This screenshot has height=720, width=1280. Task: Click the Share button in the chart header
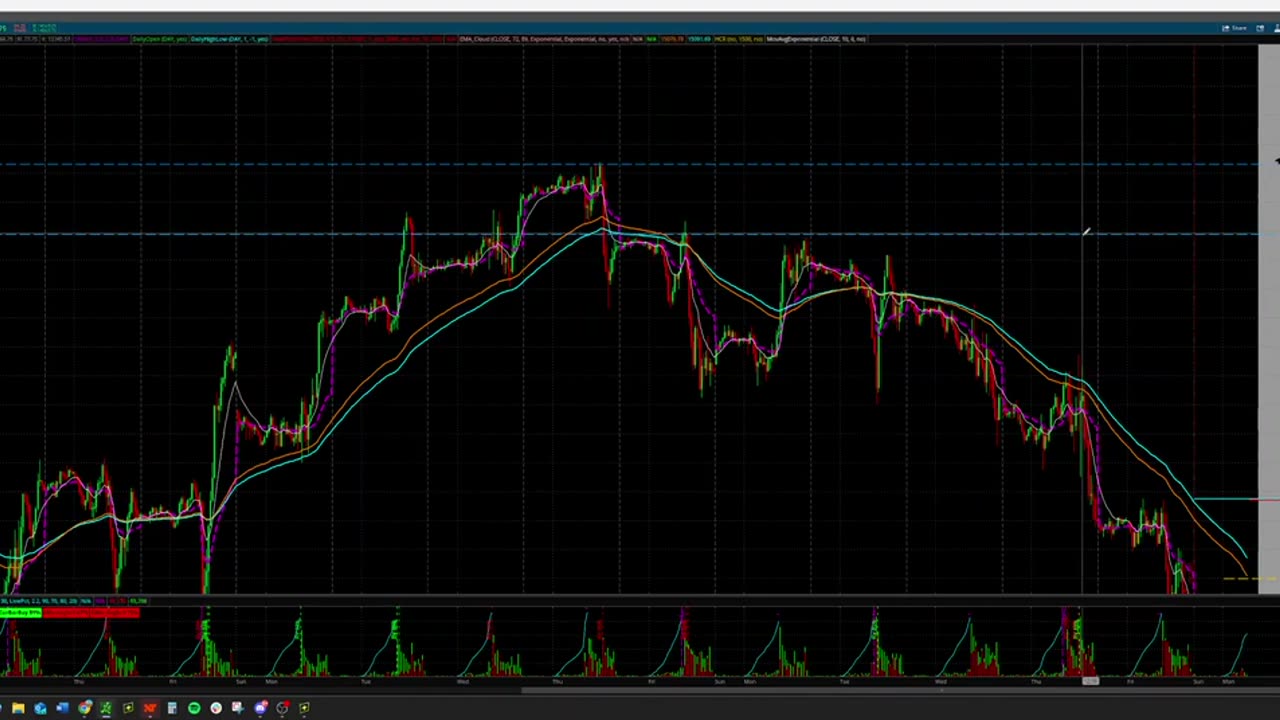tap(1235, 28)
